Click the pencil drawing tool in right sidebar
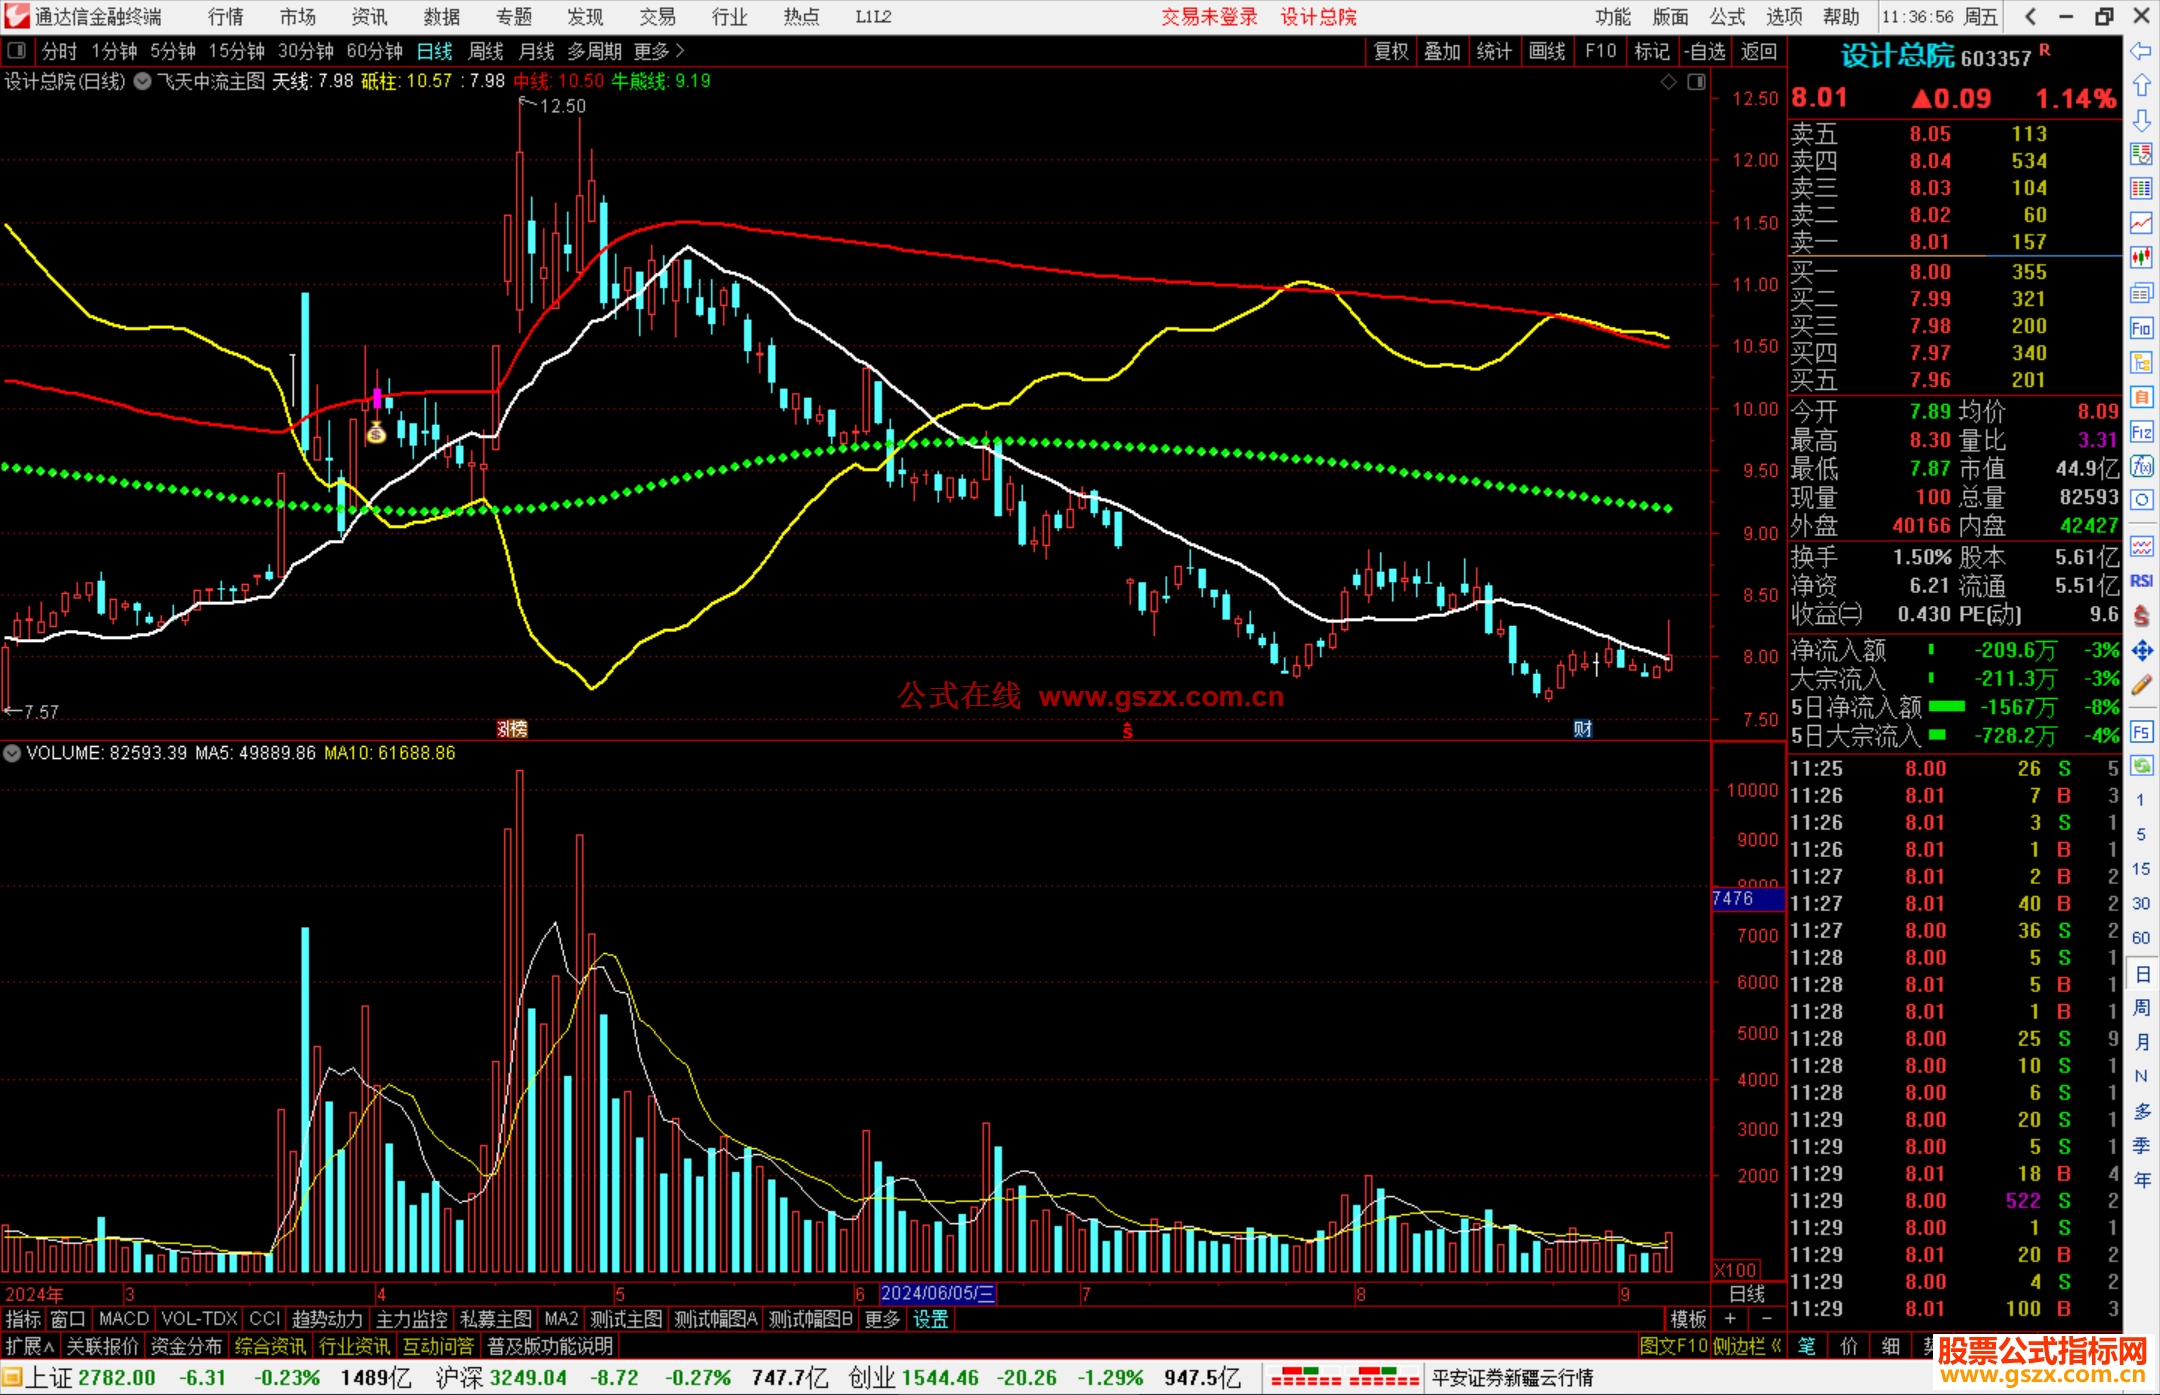 click(x=2141, y=685)
